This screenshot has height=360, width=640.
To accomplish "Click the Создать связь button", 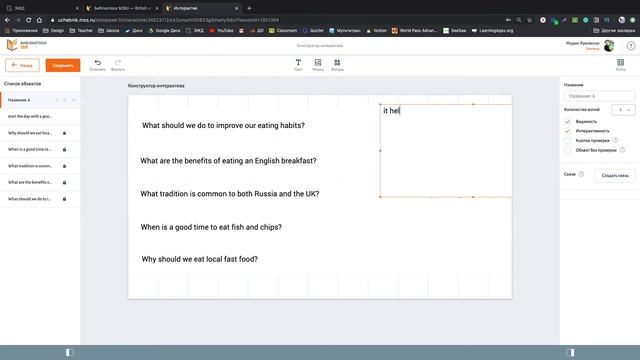I will coord(615,176).
